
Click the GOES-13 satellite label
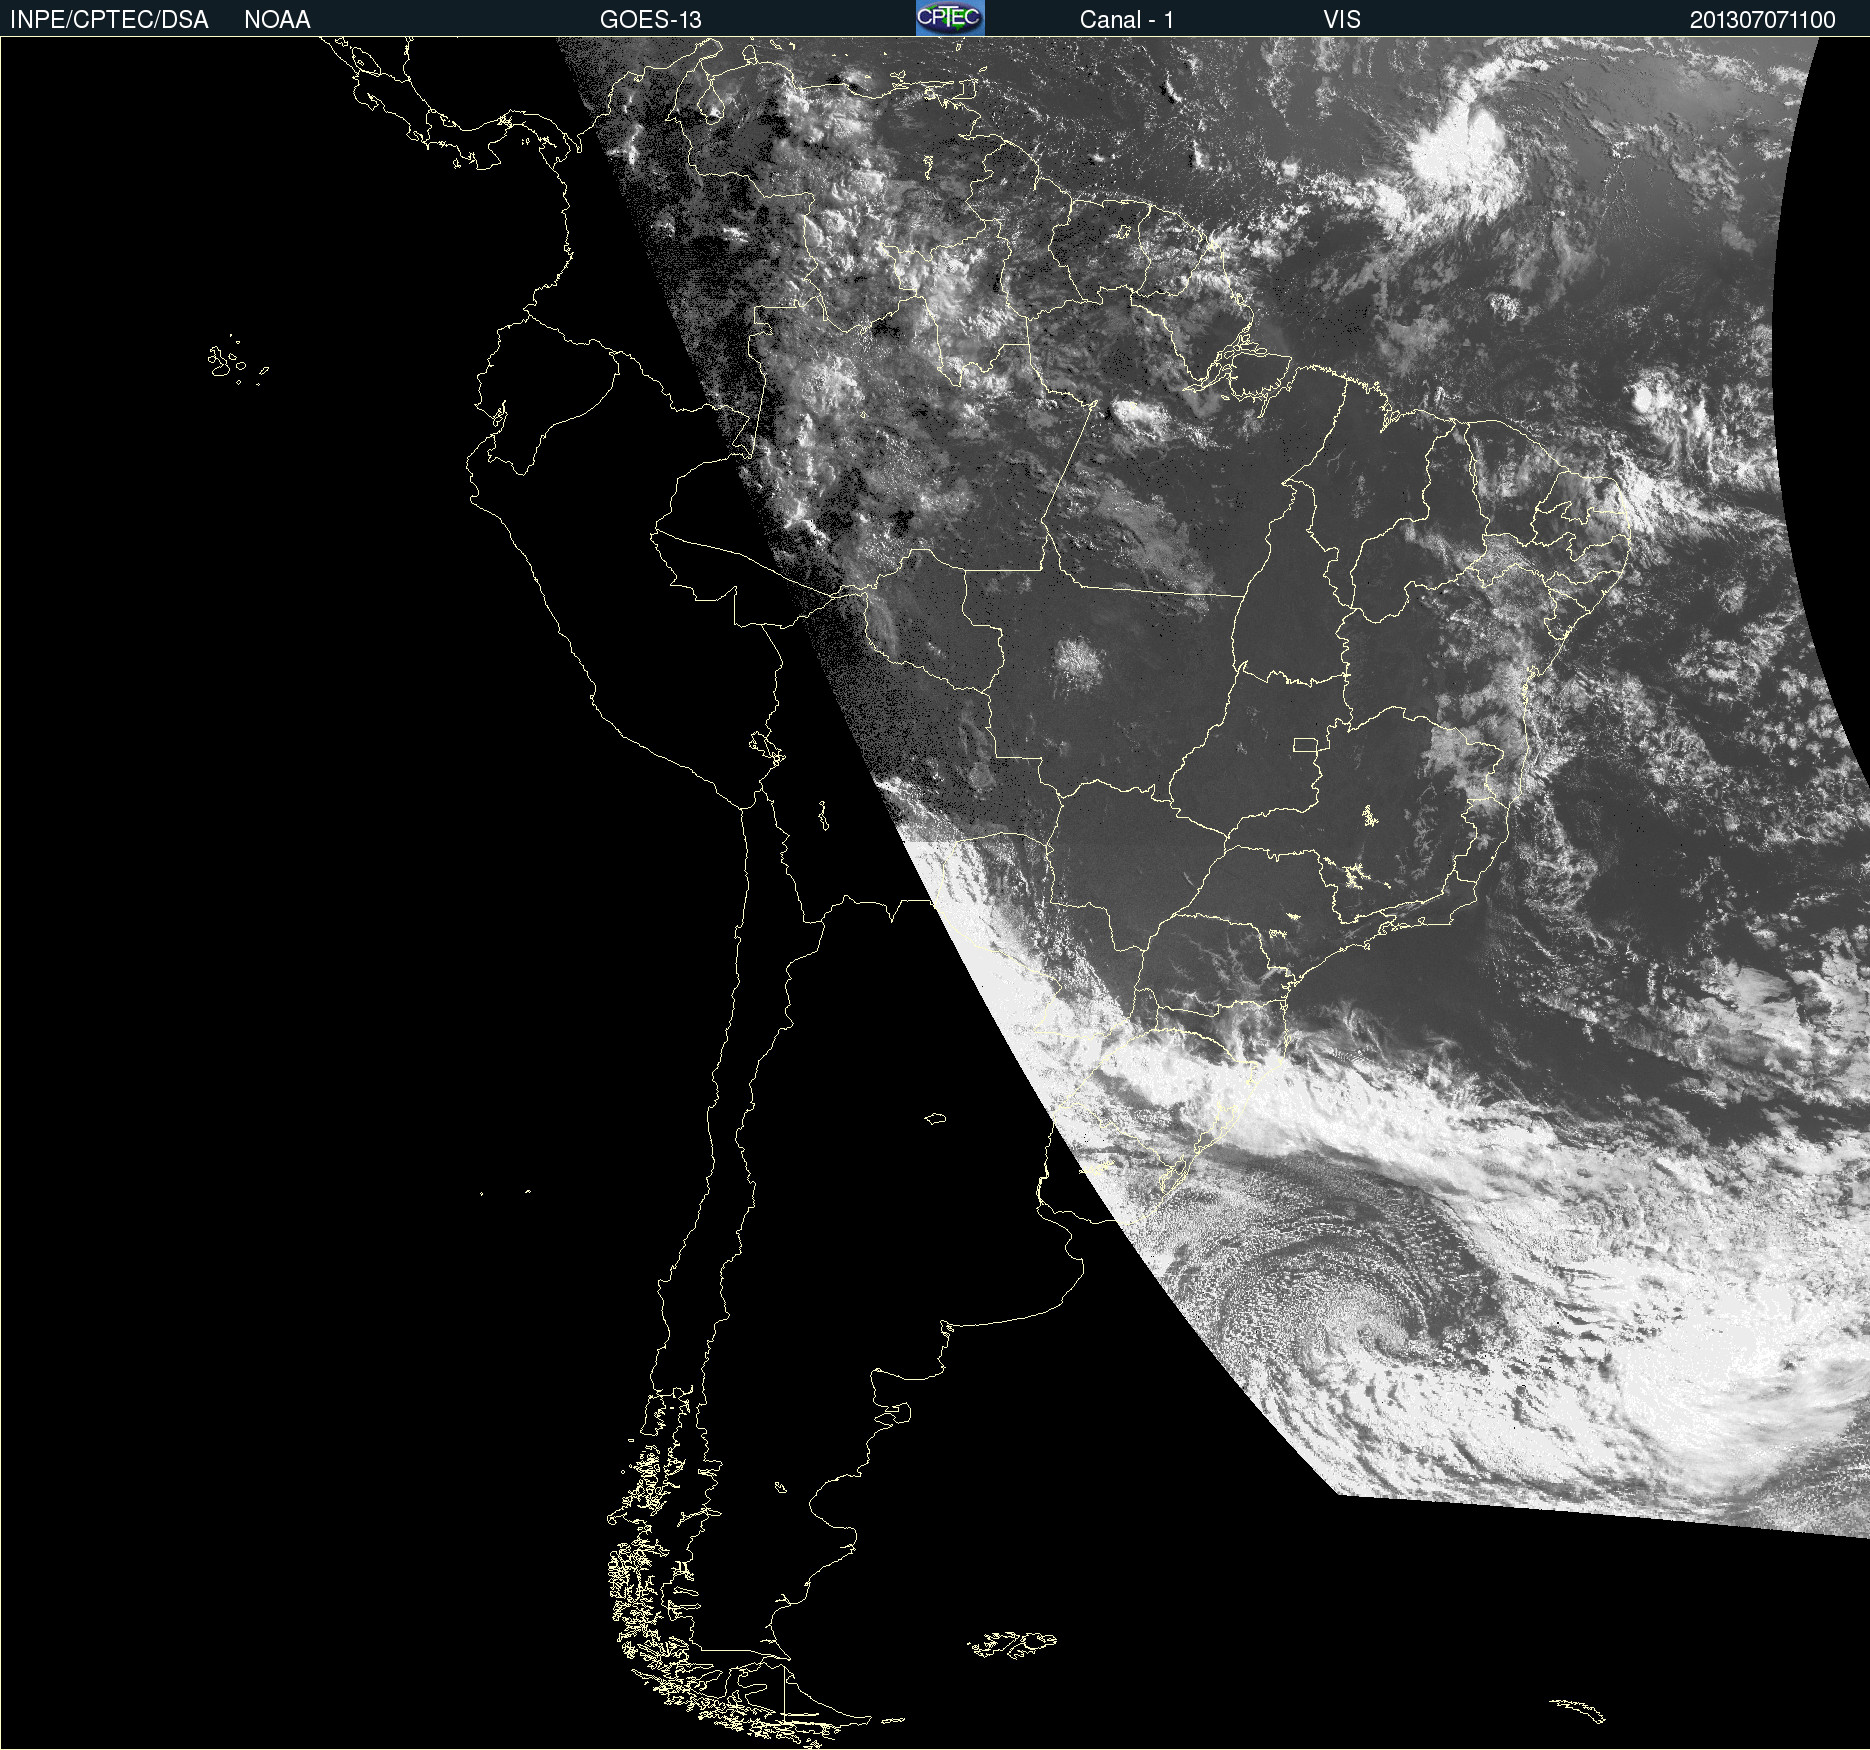tap(651, 20)
